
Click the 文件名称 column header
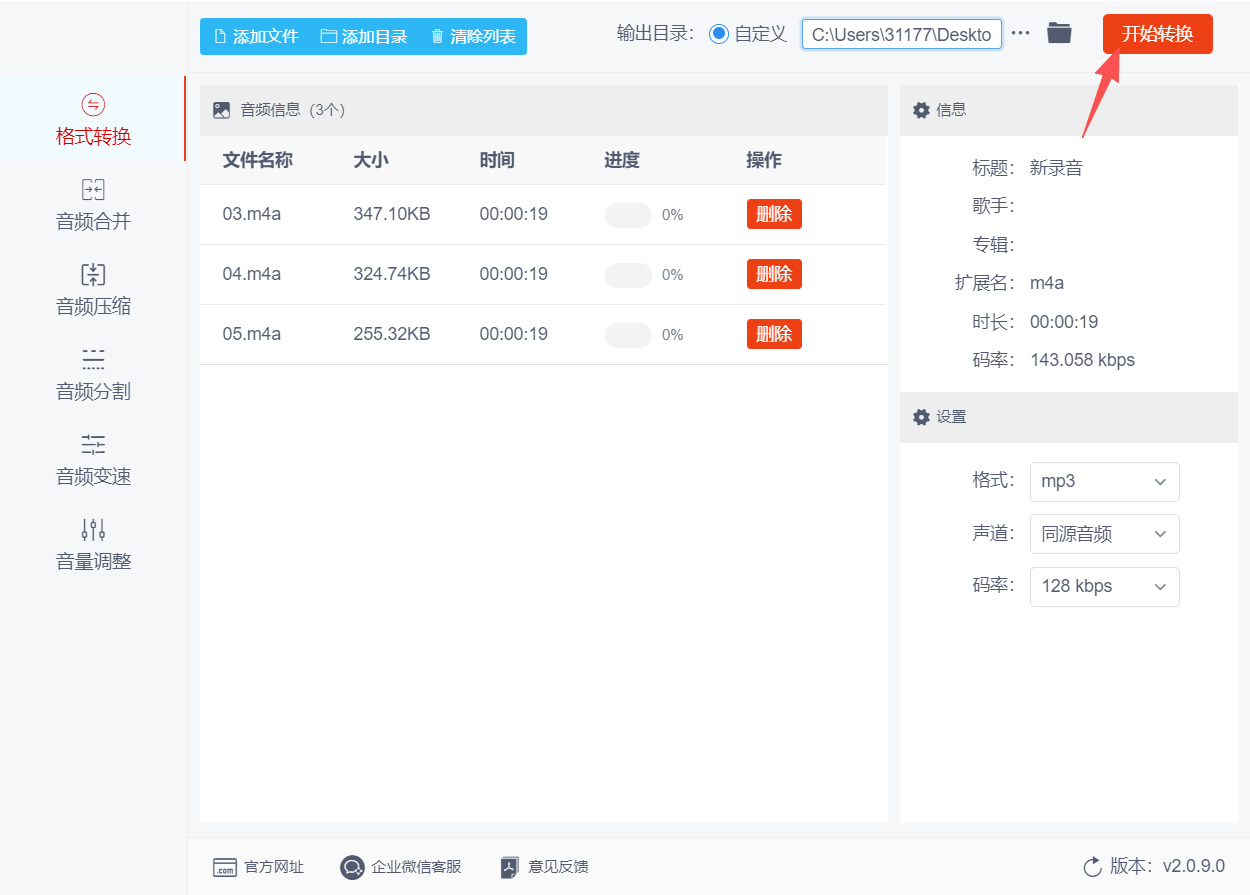(257, 160)
